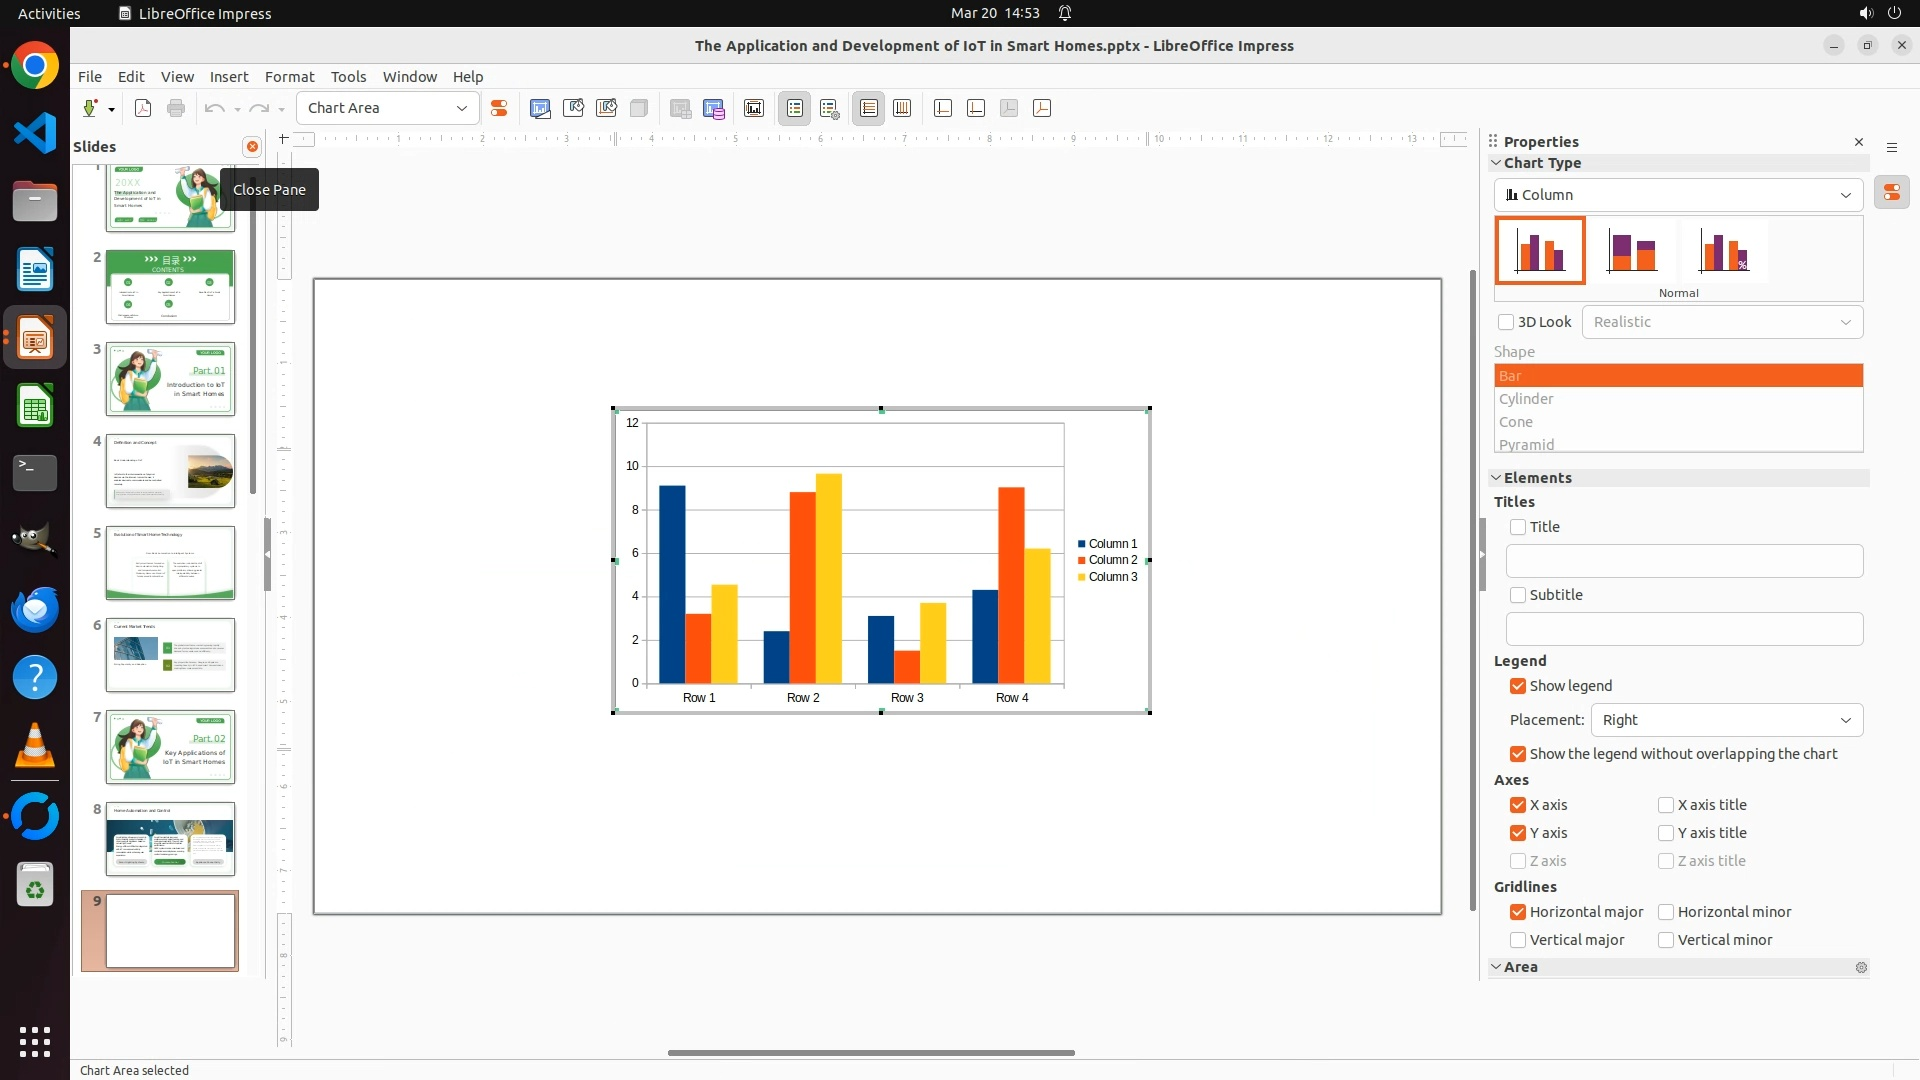The image size is (1920, 1080).
Task: Click the Chart Type toolbar icon
Action: (540, 108)
